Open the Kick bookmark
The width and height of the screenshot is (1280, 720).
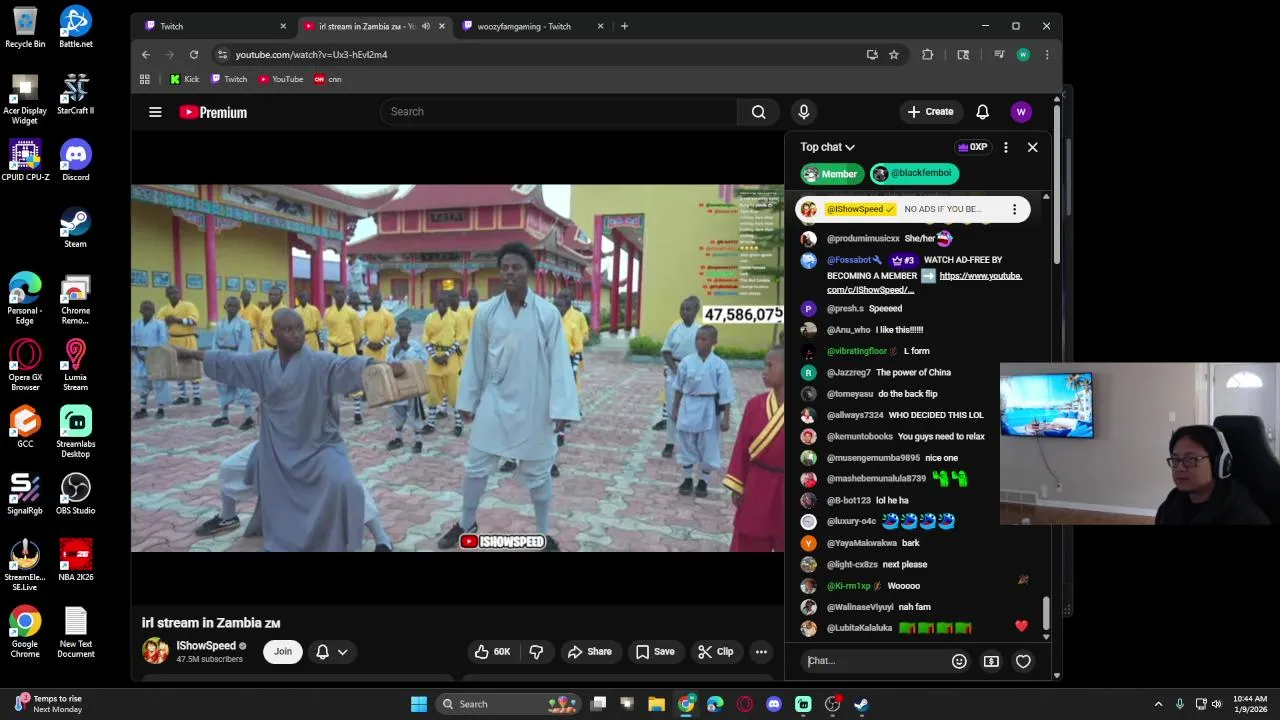click(185, 79)
